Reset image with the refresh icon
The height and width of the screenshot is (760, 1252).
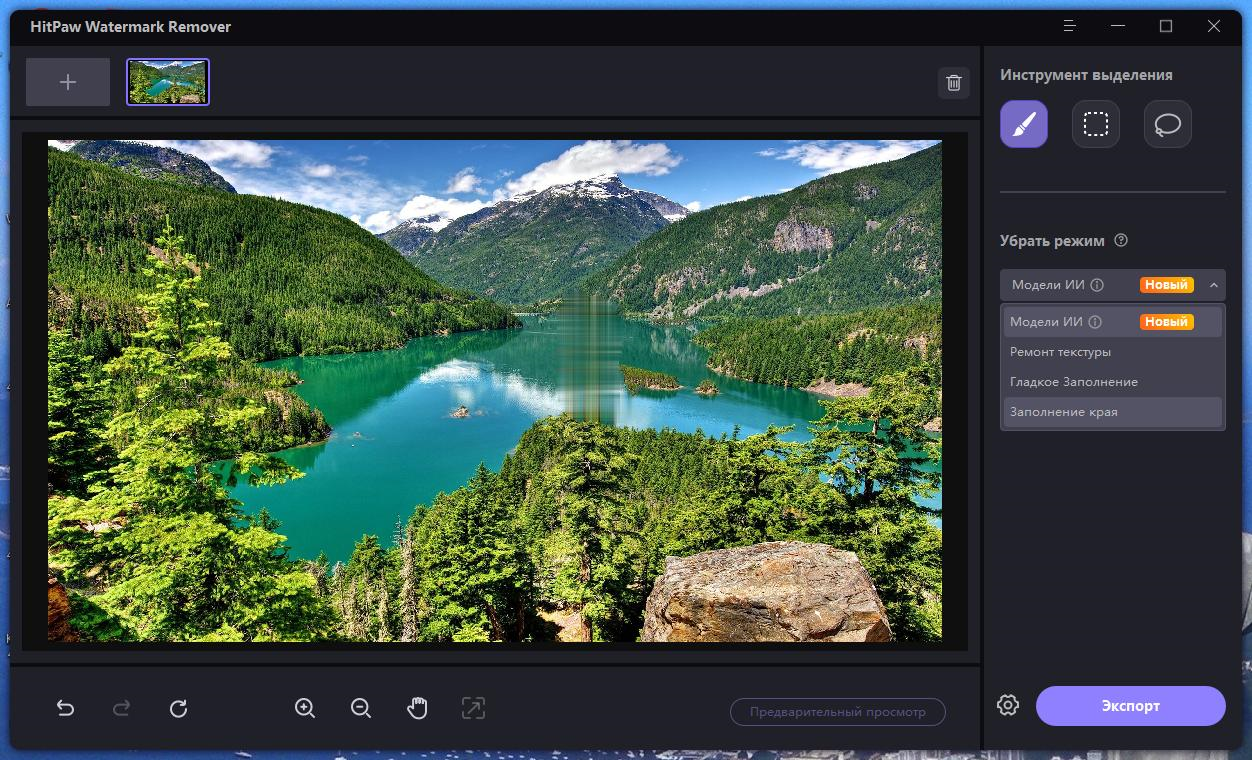point(178,709)
